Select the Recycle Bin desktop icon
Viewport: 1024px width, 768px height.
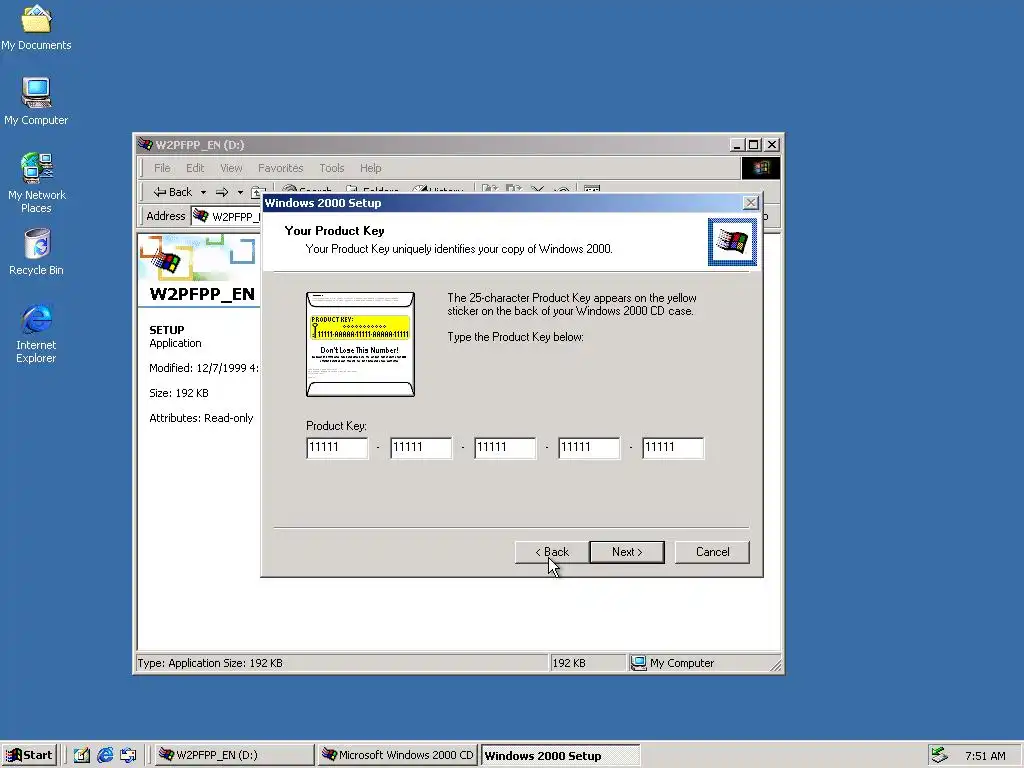pos(36,252)
